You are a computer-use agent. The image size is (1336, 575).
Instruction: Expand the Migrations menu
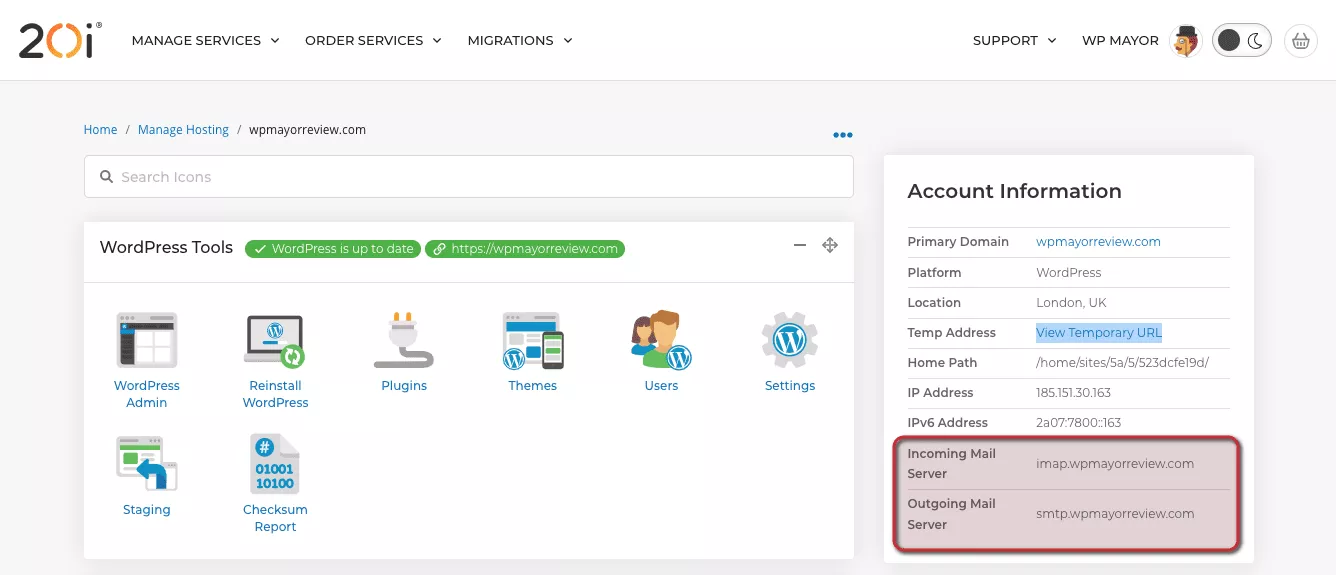click(520, 40)
